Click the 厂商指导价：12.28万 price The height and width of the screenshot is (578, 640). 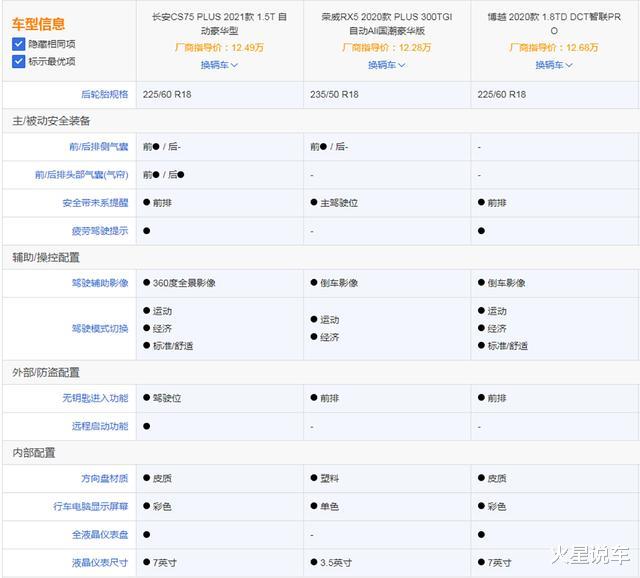387,48
